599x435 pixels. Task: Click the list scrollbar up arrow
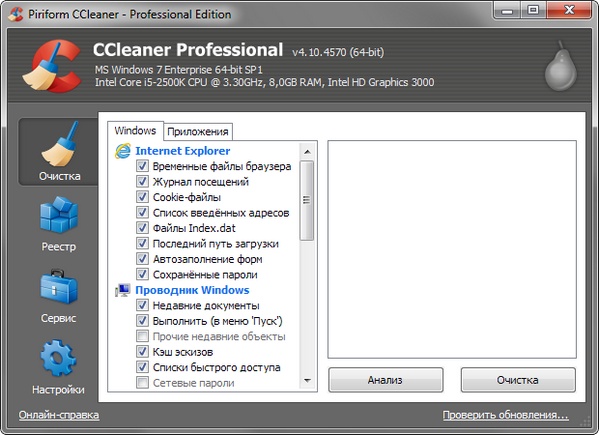307,152
